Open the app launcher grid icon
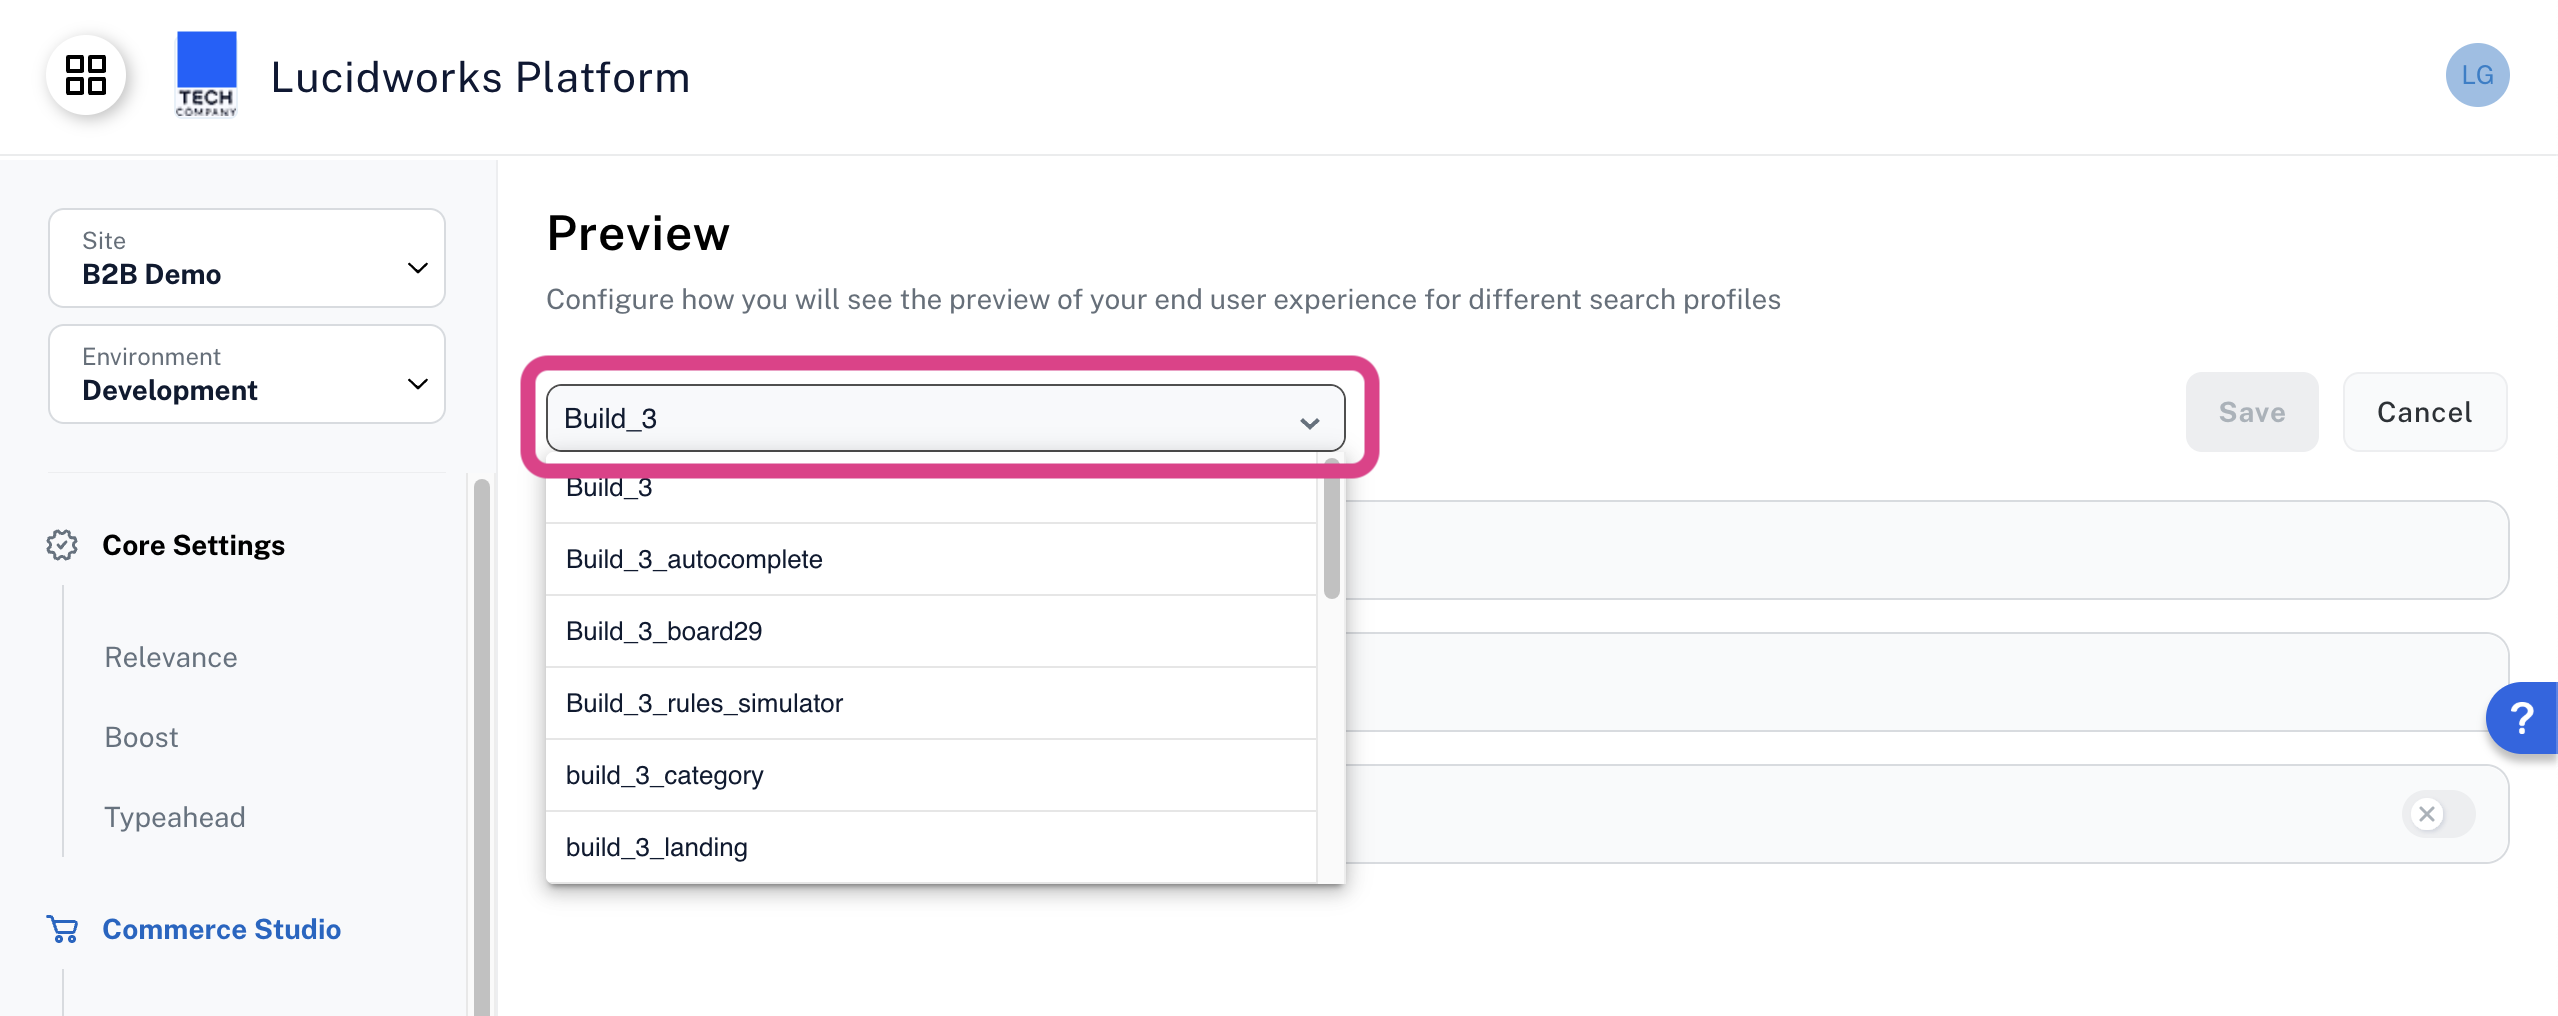The image size is (2558, 1016). 85,74
